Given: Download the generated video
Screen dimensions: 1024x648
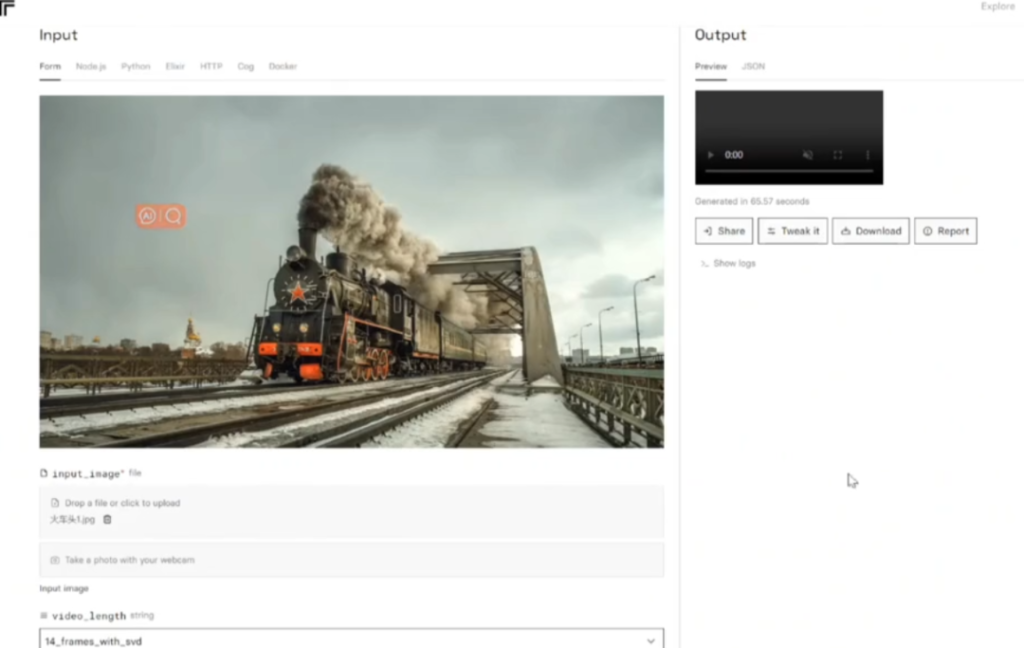Looking at the screenshot, I should click(x=871, y=231).
